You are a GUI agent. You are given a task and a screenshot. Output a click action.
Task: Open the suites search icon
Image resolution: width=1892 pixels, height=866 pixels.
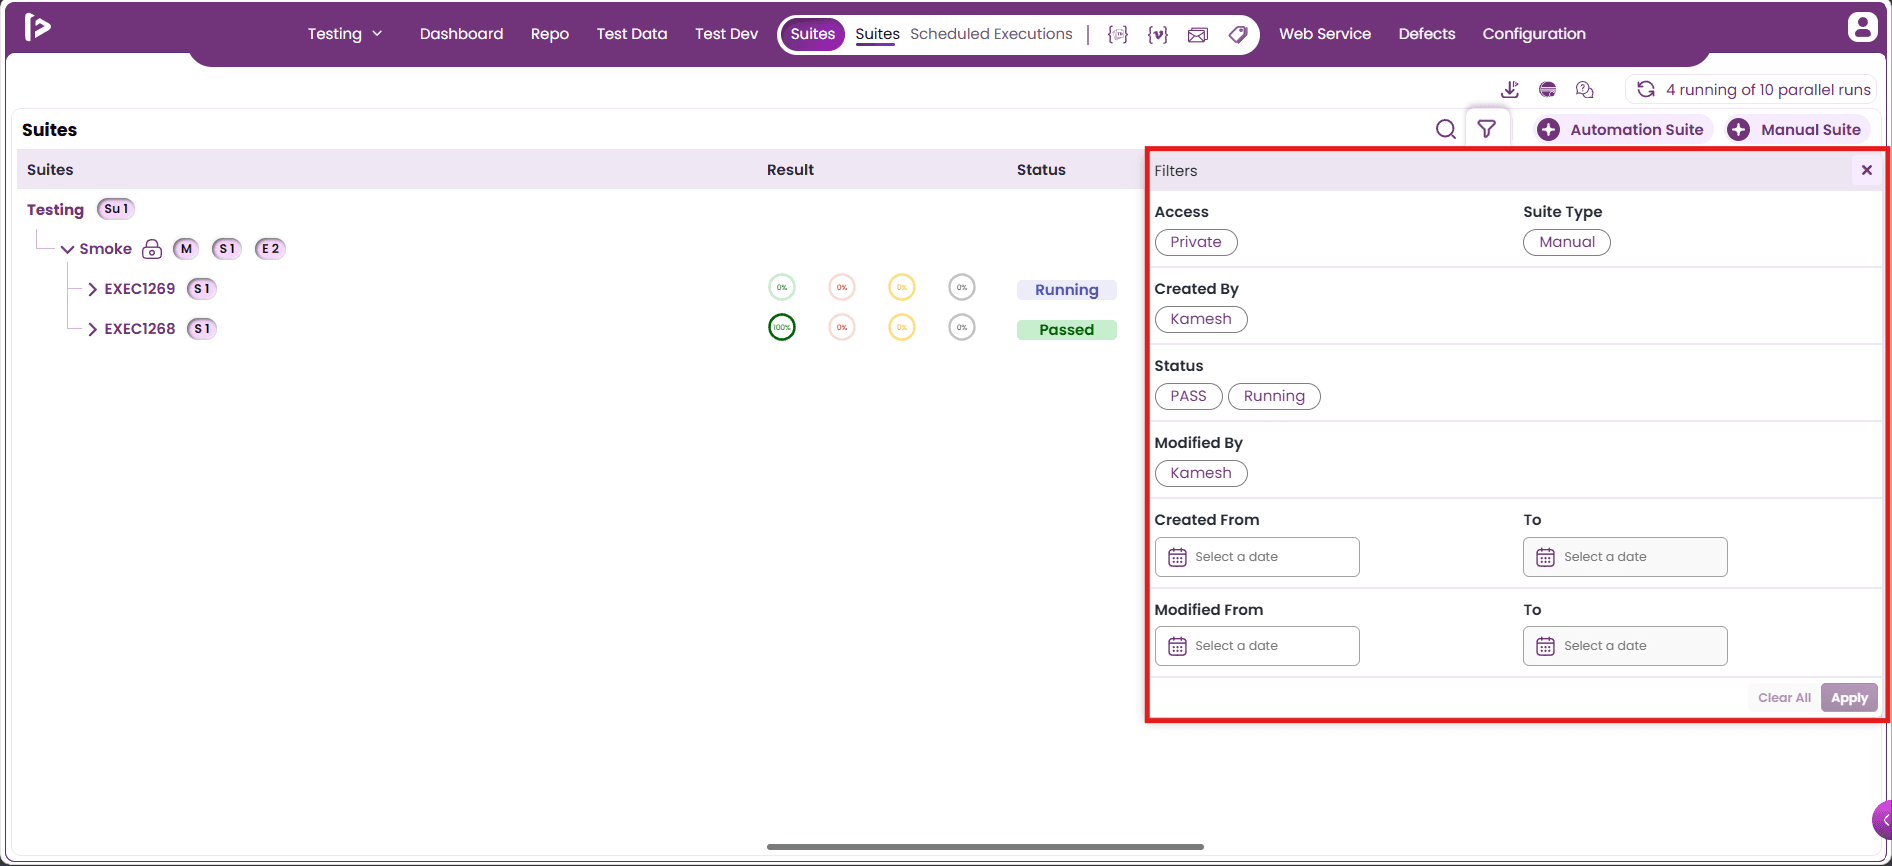click(x=1445, y=129)
